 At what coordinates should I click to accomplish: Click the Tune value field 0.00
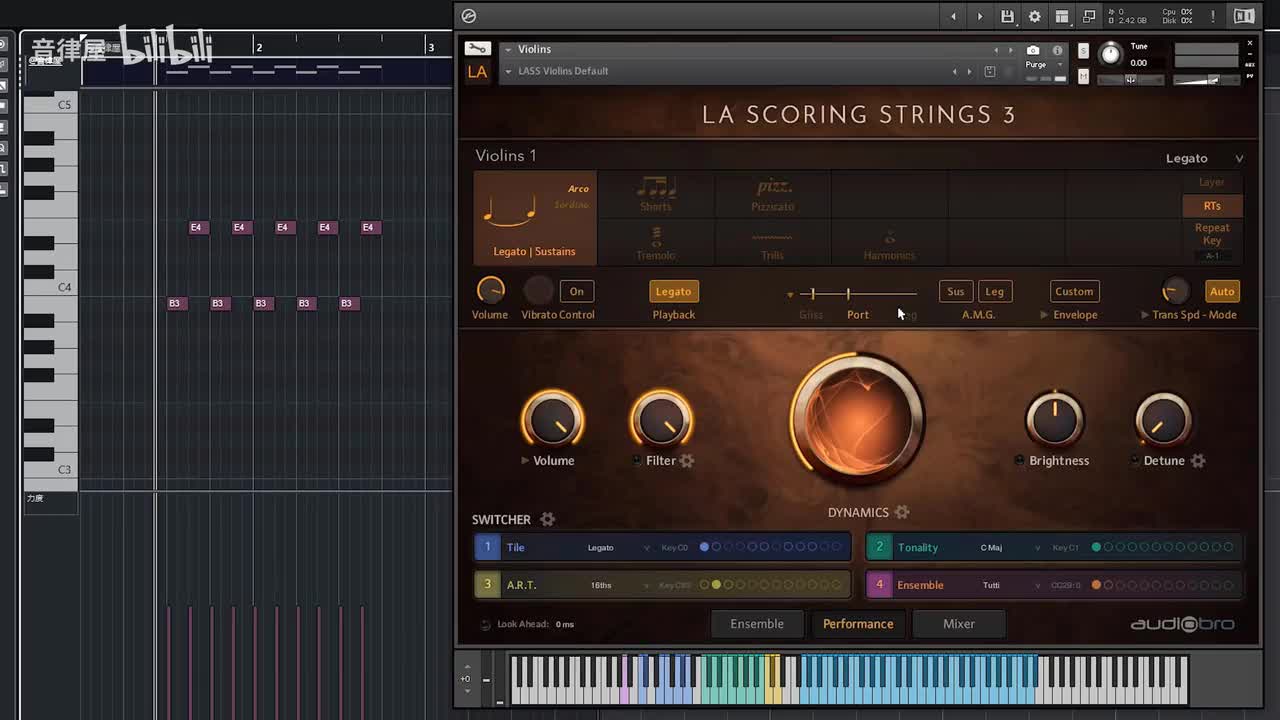click(1139, 63)
